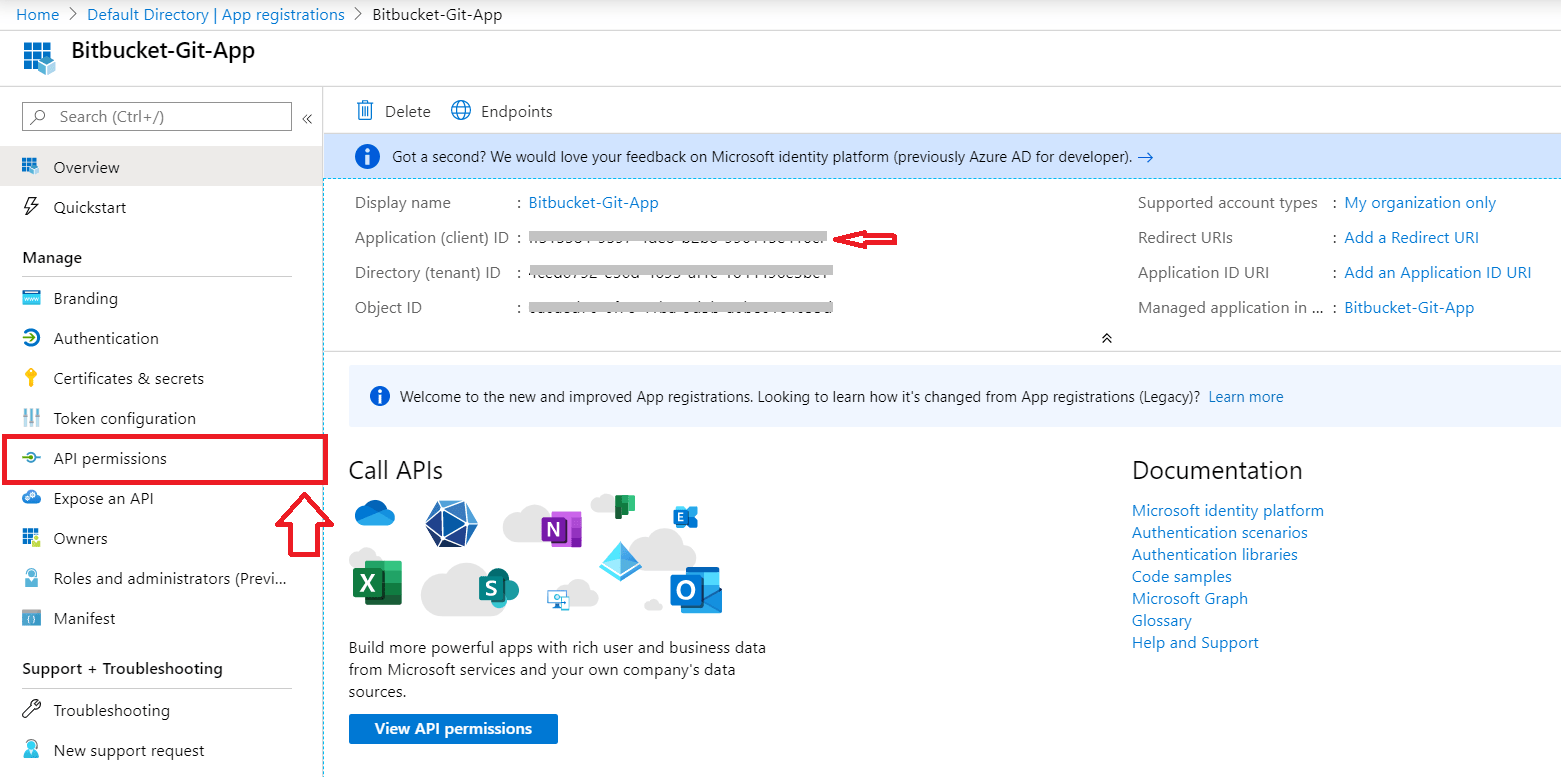
Task: Click the Overview grid icon
Action: tap(31, 167)
